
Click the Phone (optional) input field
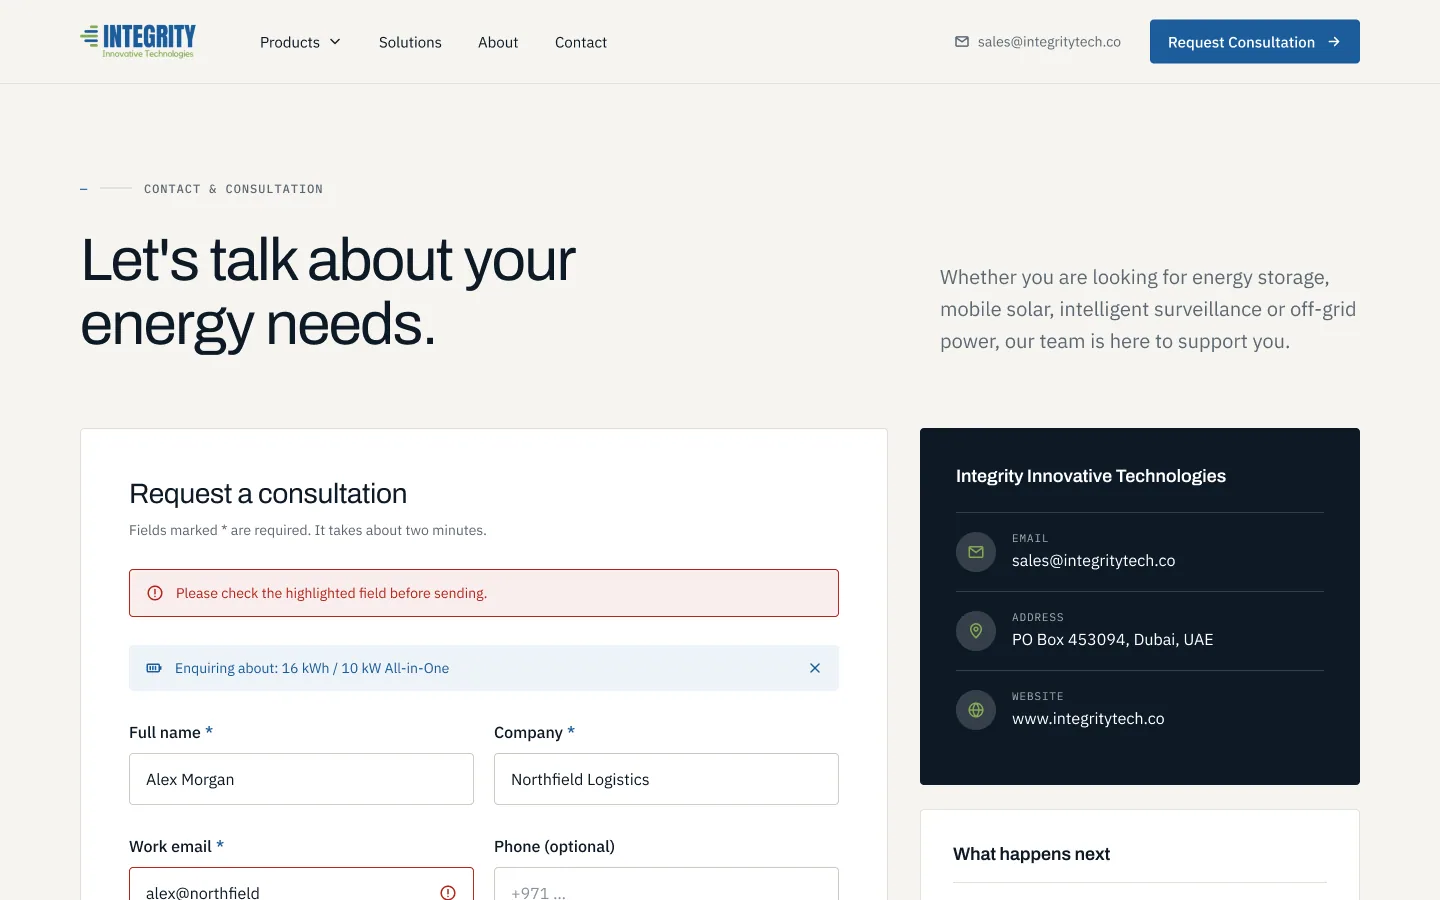[x=666, y=884]
